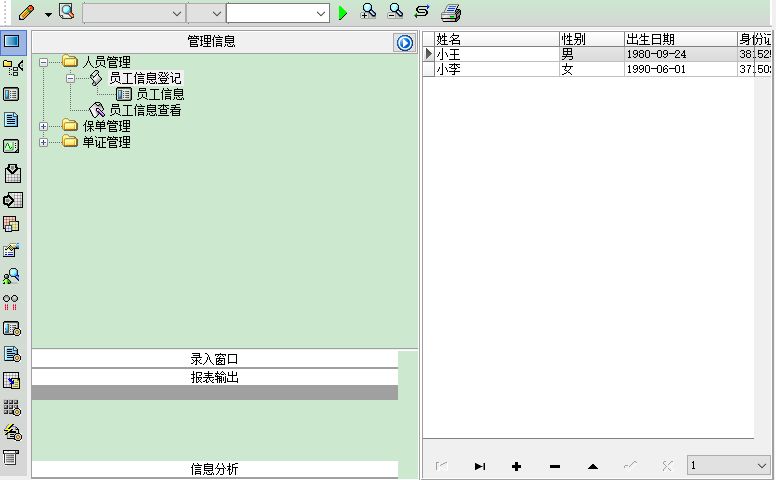Click the form with gear sidebar icon
This screenshot has height=480, width=776.
coord(12,329)
